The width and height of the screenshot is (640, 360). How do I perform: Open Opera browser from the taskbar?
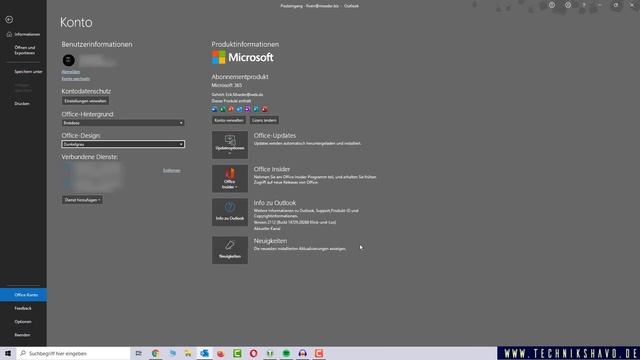click(253, 353)
